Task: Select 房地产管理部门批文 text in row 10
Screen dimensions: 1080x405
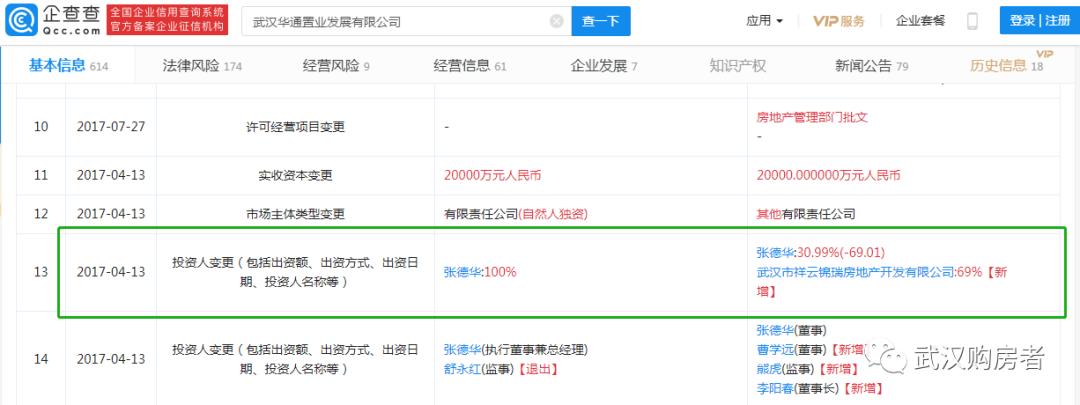Action: (813, 117)
